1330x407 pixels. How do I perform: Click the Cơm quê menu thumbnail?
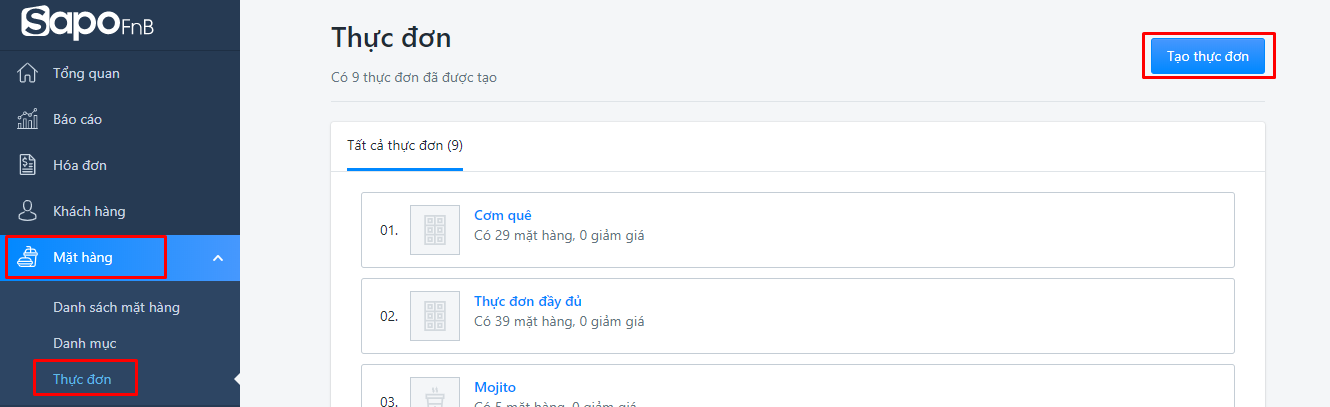(x=435, y=230)
